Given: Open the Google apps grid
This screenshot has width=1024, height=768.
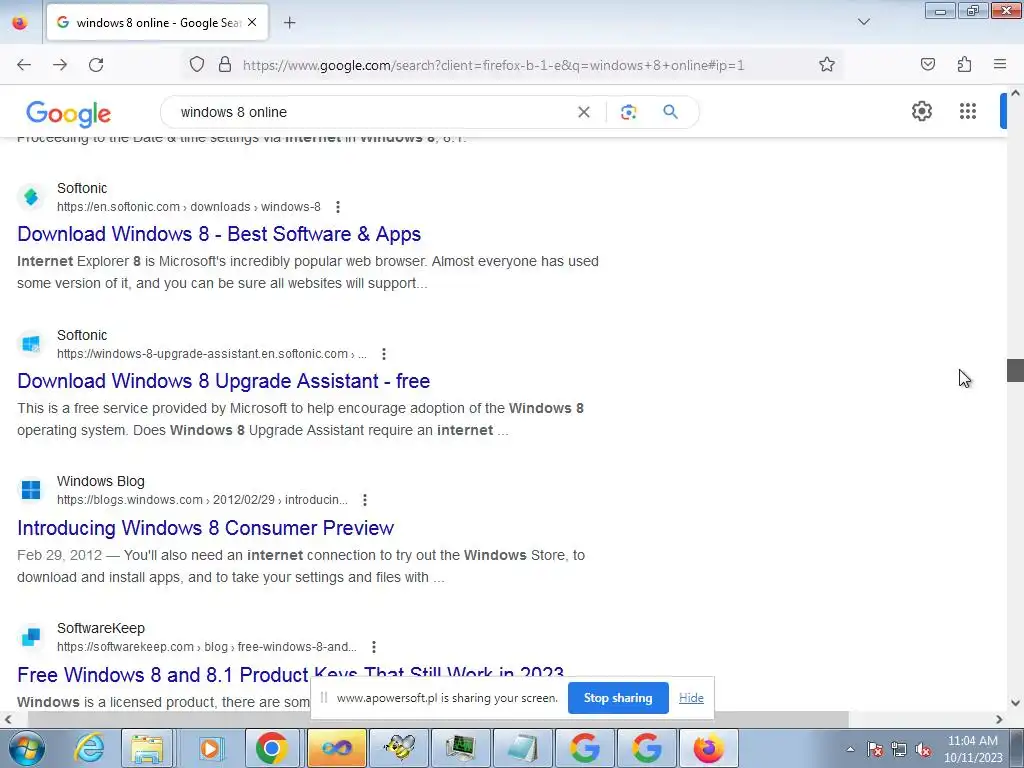Looking at the screenshot, I should 968,112.
